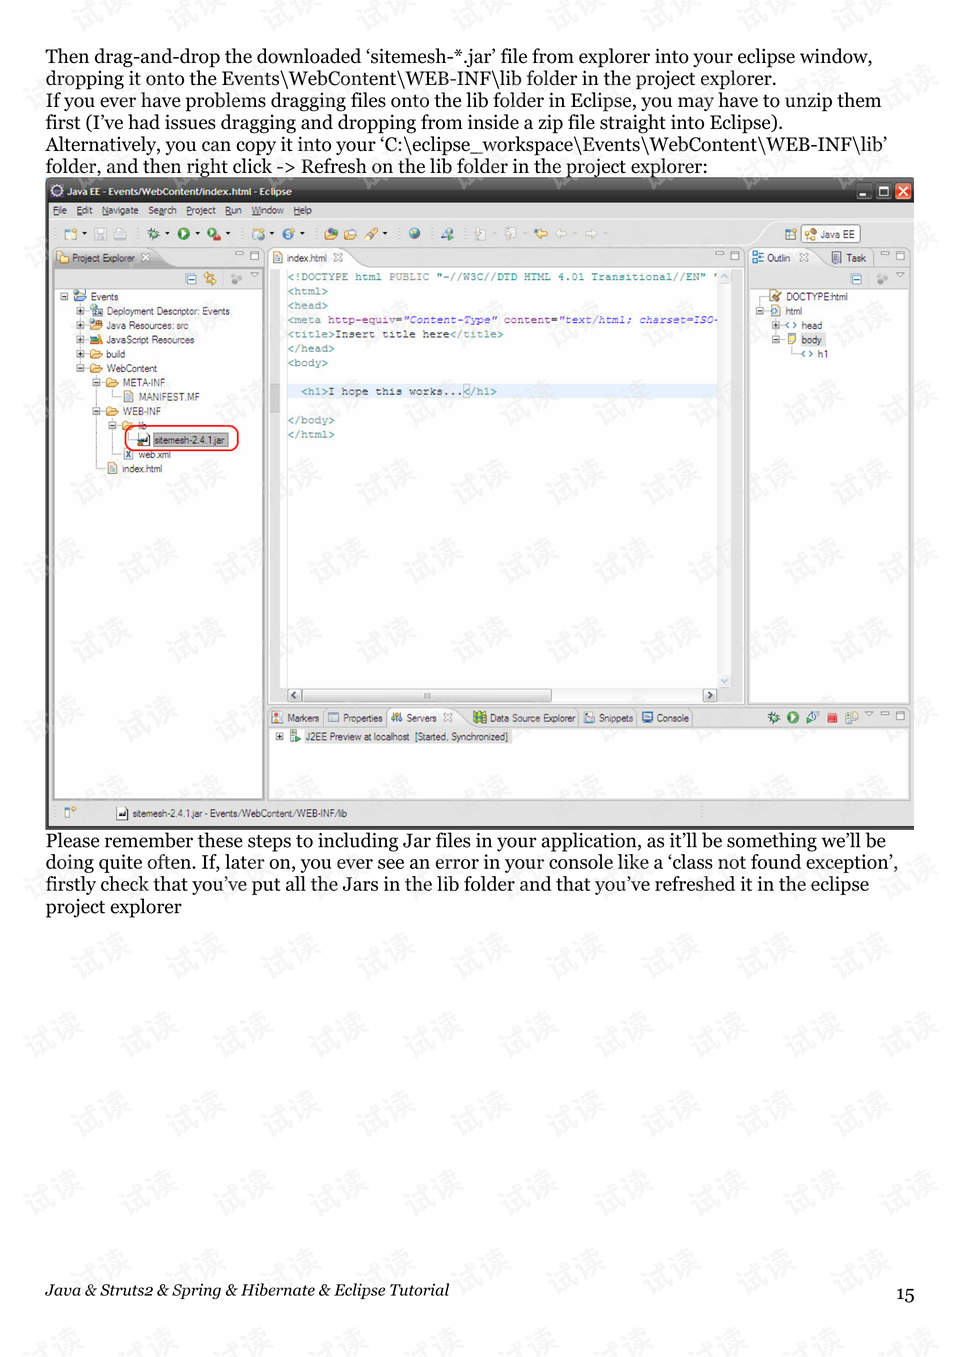
Task: Expand JavaScript Resources node
Action: click(80, 340)
